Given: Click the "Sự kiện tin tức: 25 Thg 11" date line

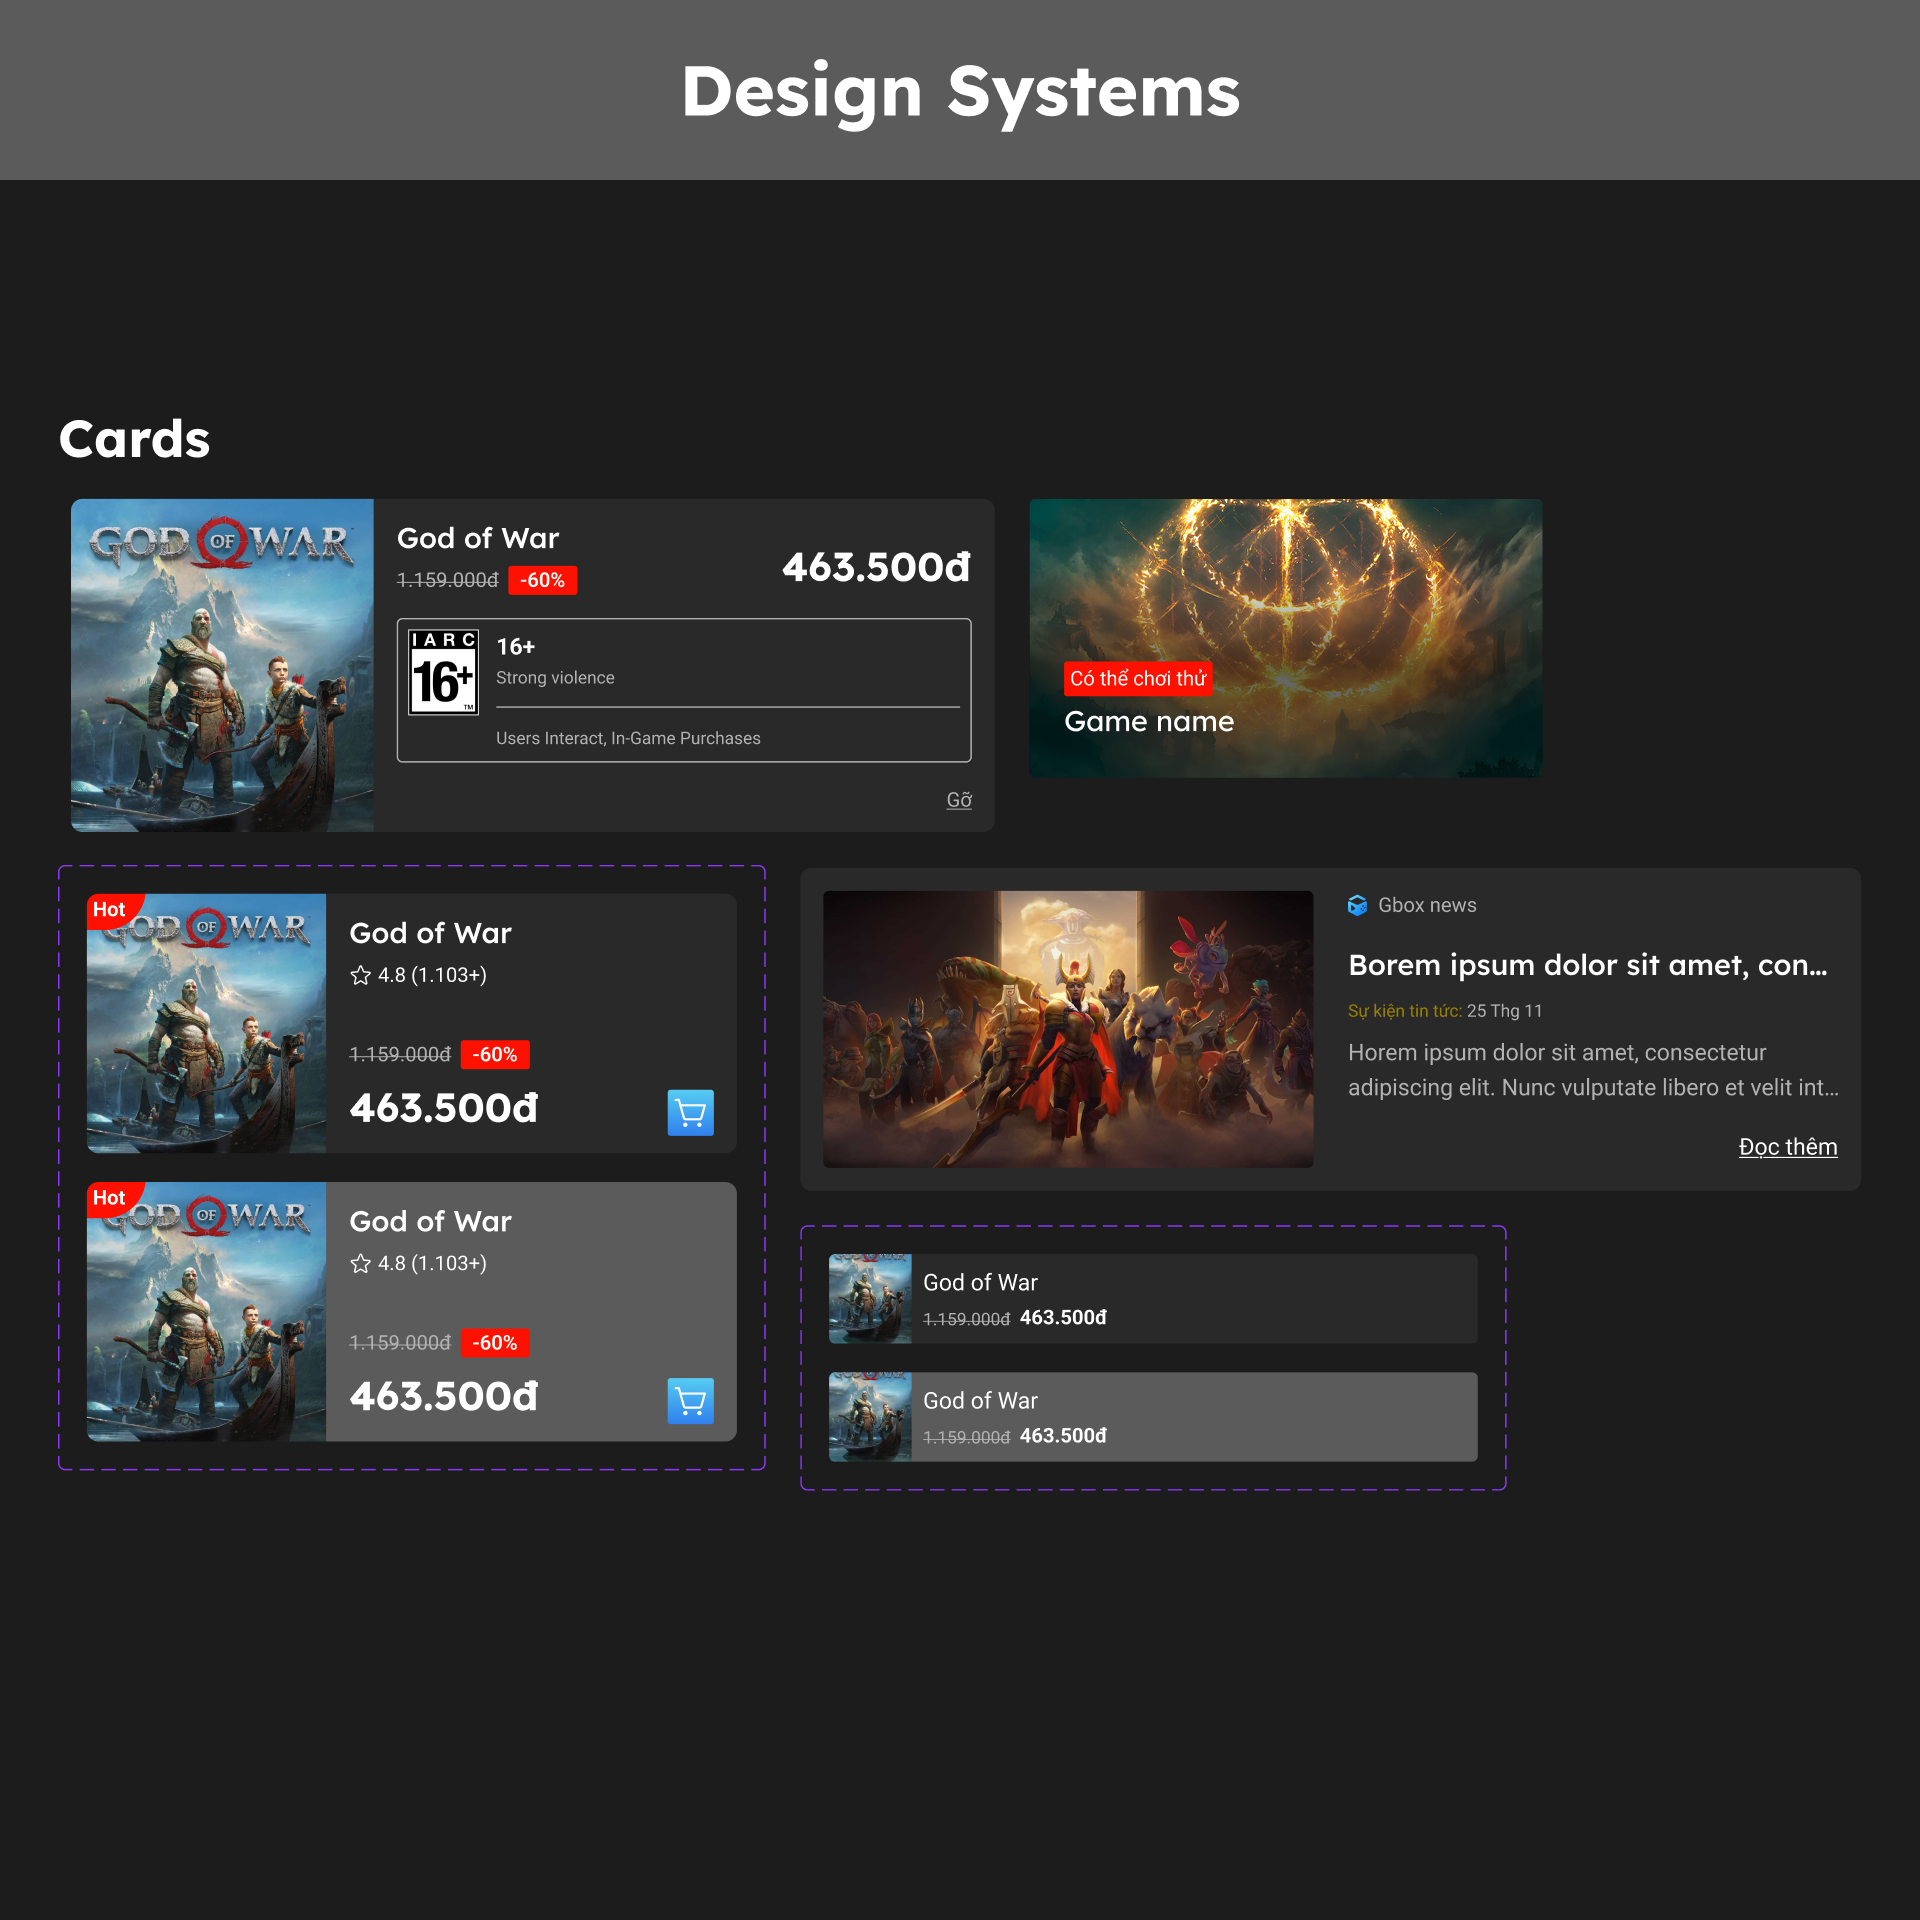Looking at the screenshot, I should coord(1445,1011).
